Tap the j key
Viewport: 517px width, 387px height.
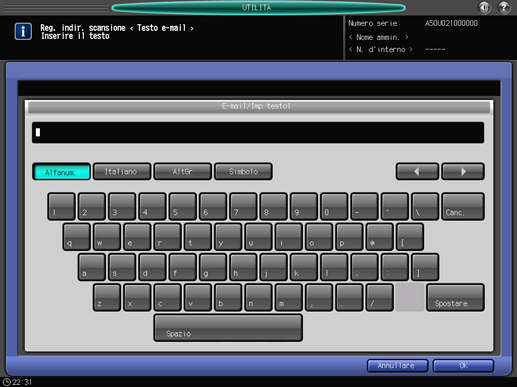(x=274, y=267)
